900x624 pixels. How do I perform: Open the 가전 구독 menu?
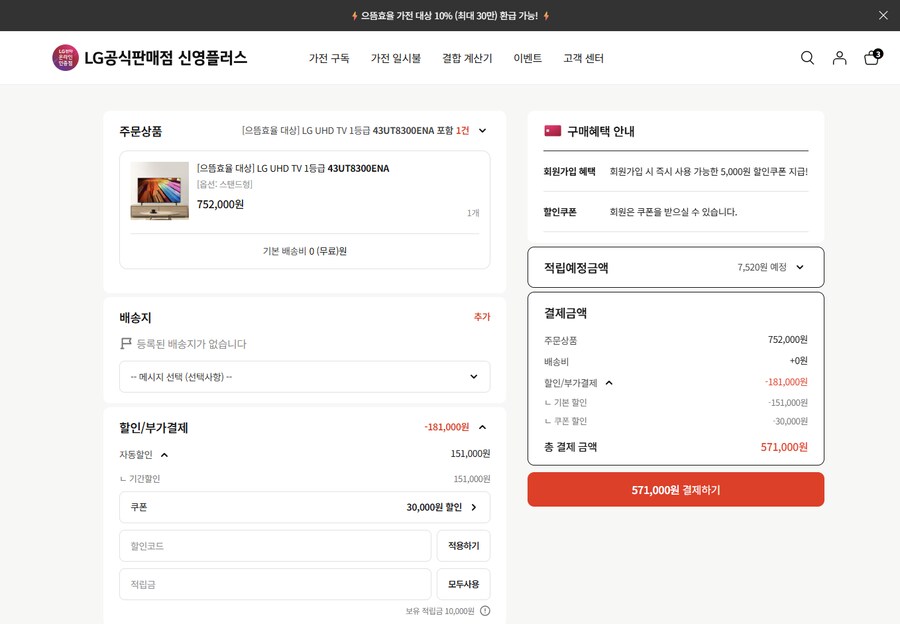point(329,58)
